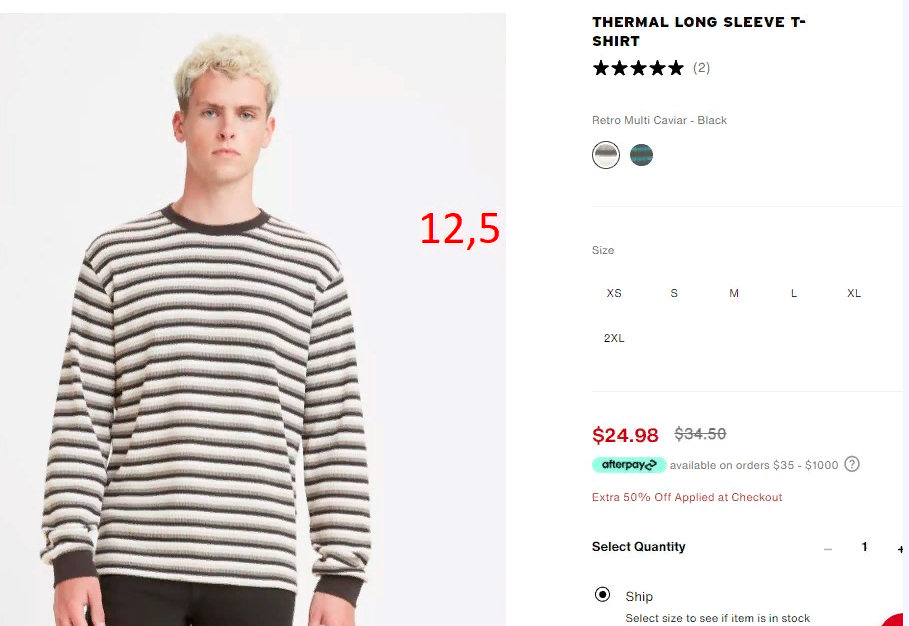Select the Ship radio option

602,595
